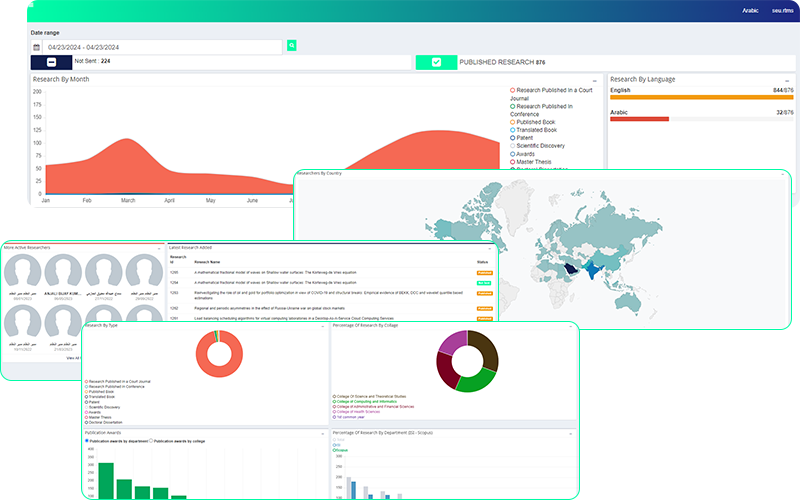800x500 pixels.
Task: Click the calendar icon beside date range
Action: tap(37, 46)
